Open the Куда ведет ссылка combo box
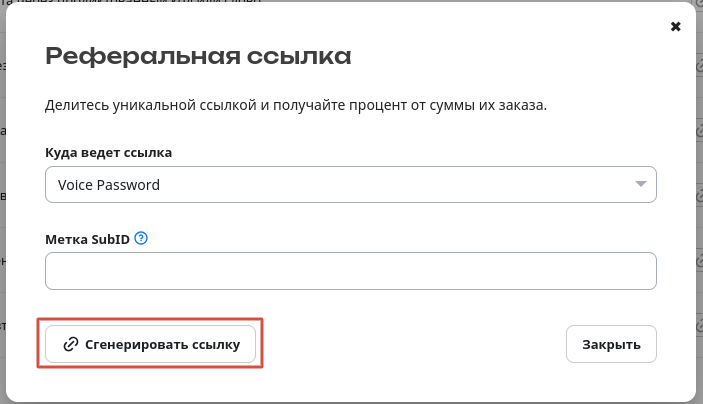 point(351,185)
